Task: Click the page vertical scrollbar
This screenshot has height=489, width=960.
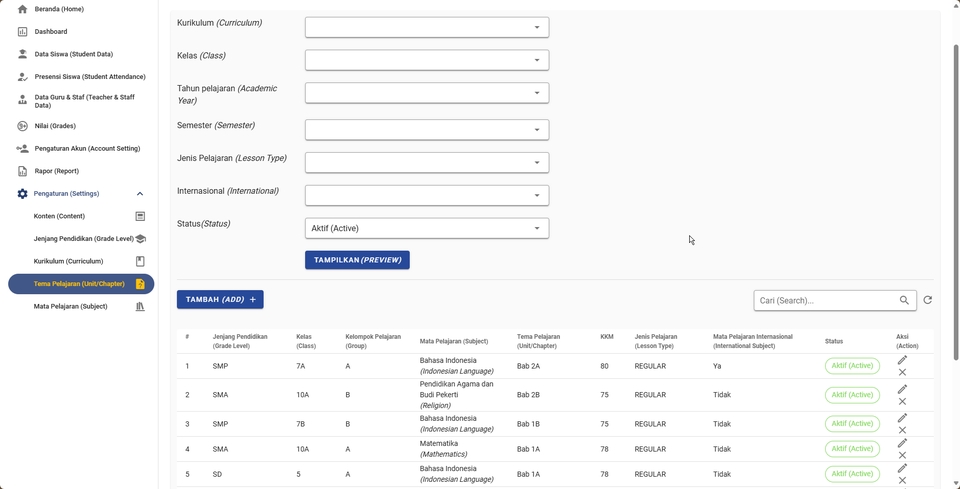Action: [x=956, y=202]
